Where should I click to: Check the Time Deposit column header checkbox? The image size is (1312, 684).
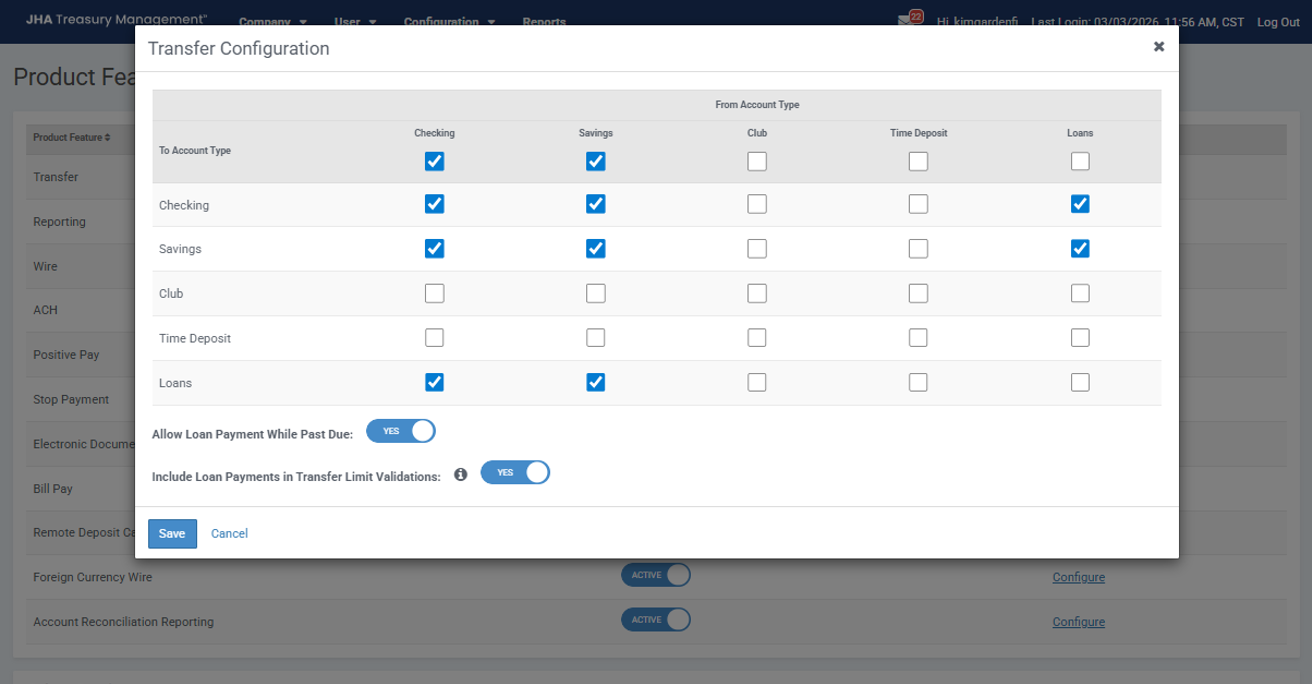pos(918,161)
